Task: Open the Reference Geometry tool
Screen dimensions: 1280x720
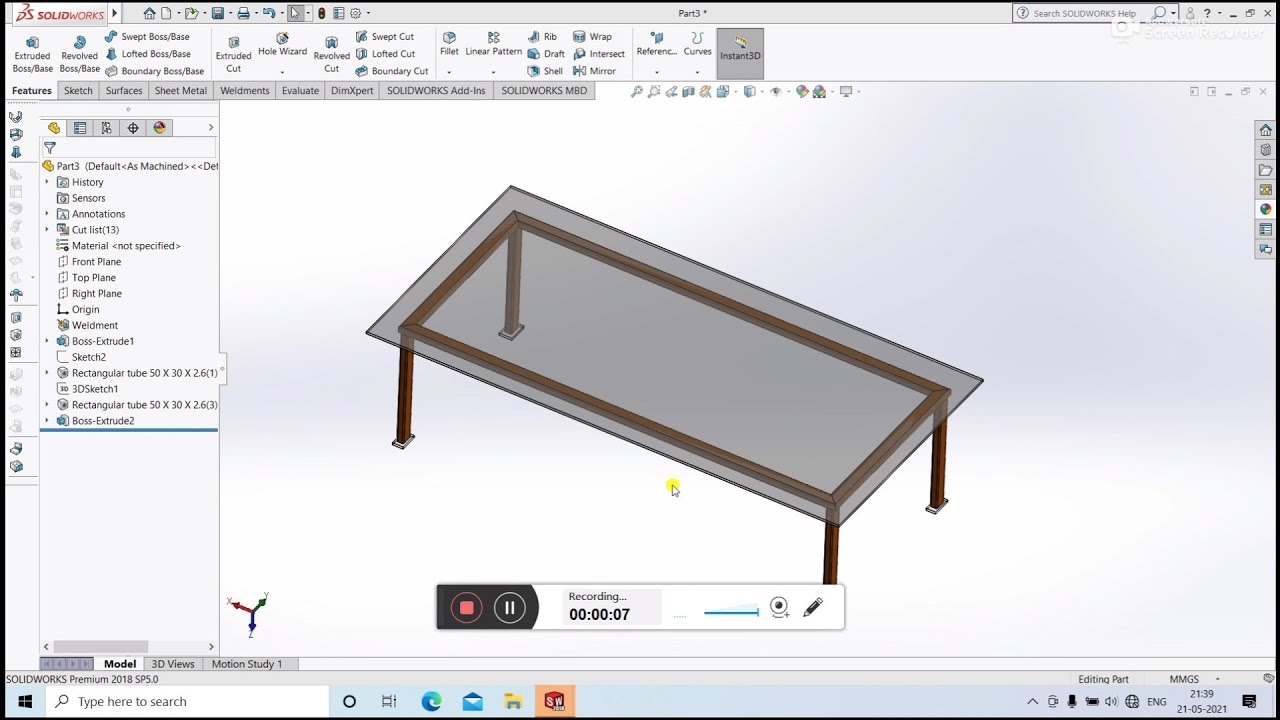Action: pyautogui.click(x=656, y=45)
